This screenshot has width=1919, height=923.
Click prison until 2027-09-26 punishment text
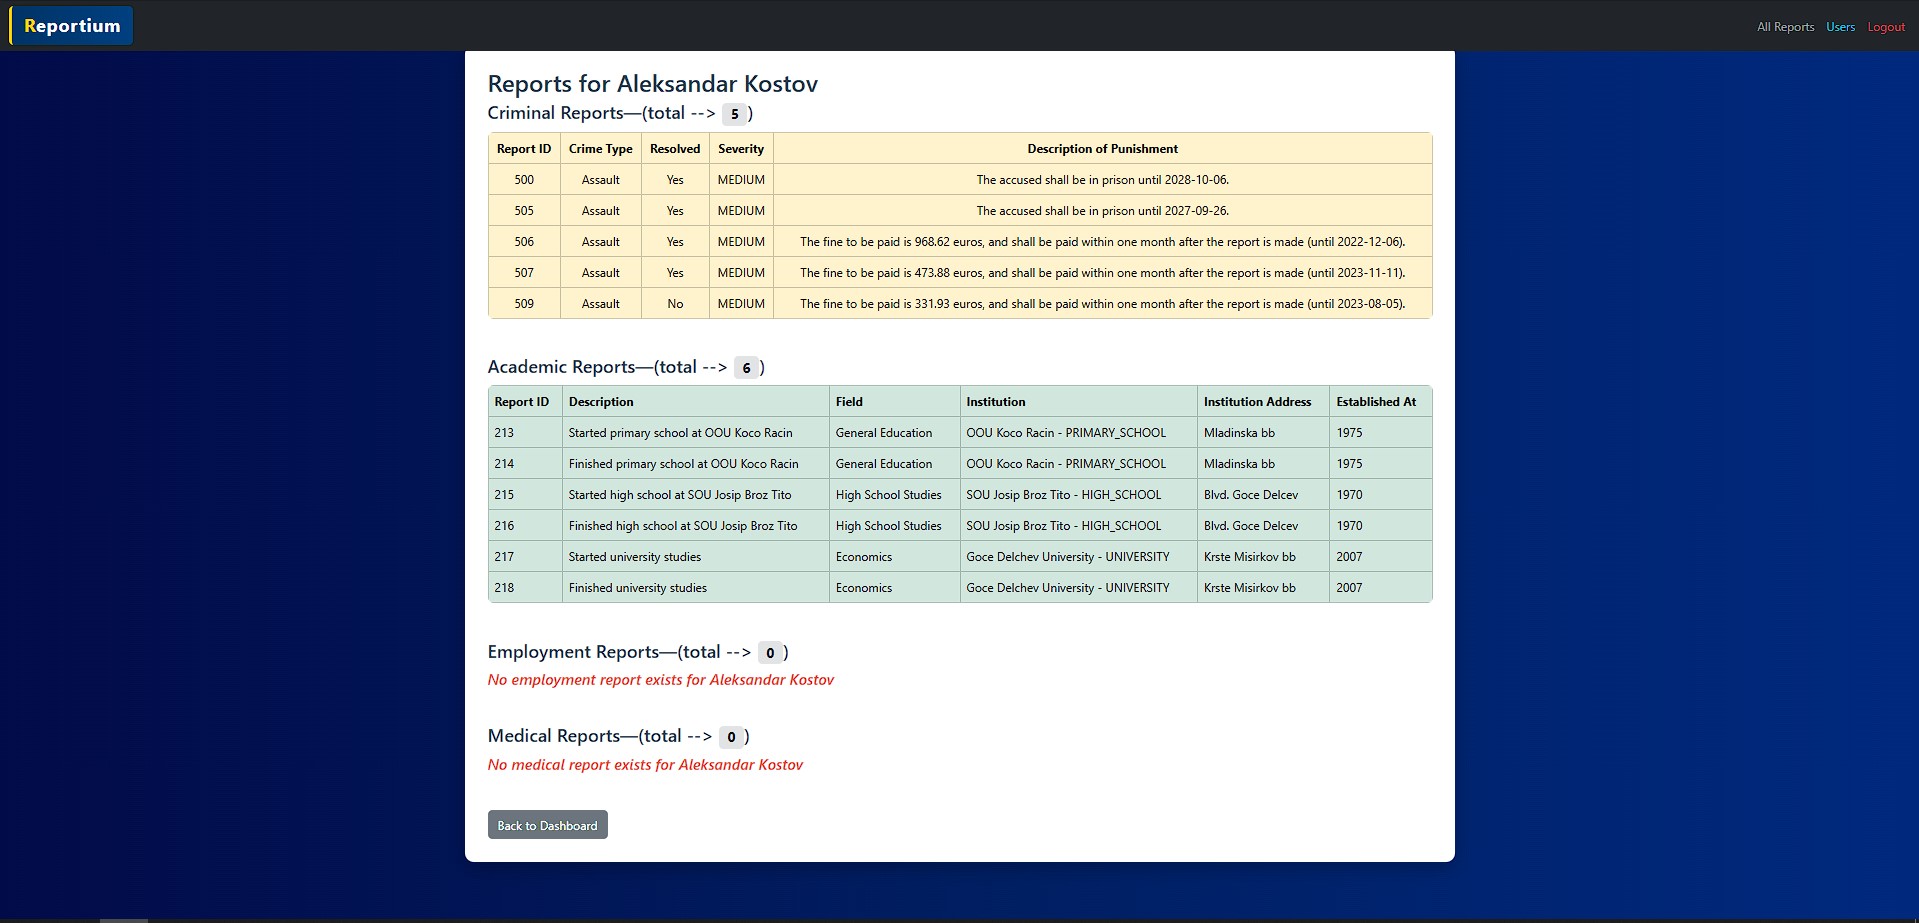(x=1103, y=211)
